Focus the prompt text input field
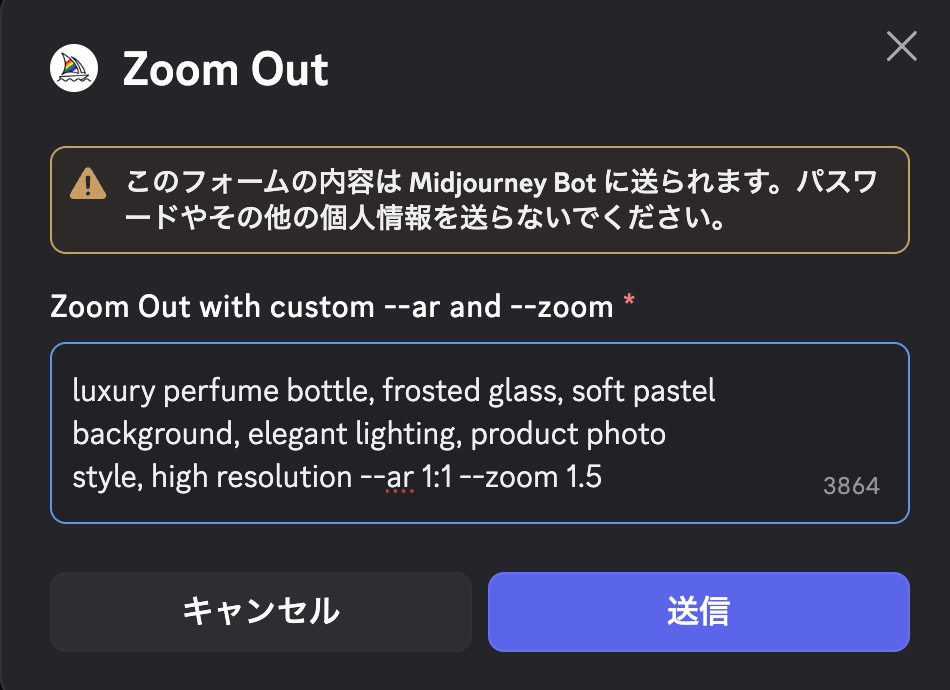Viewport: 950px width, 690px height. point(479,433)
